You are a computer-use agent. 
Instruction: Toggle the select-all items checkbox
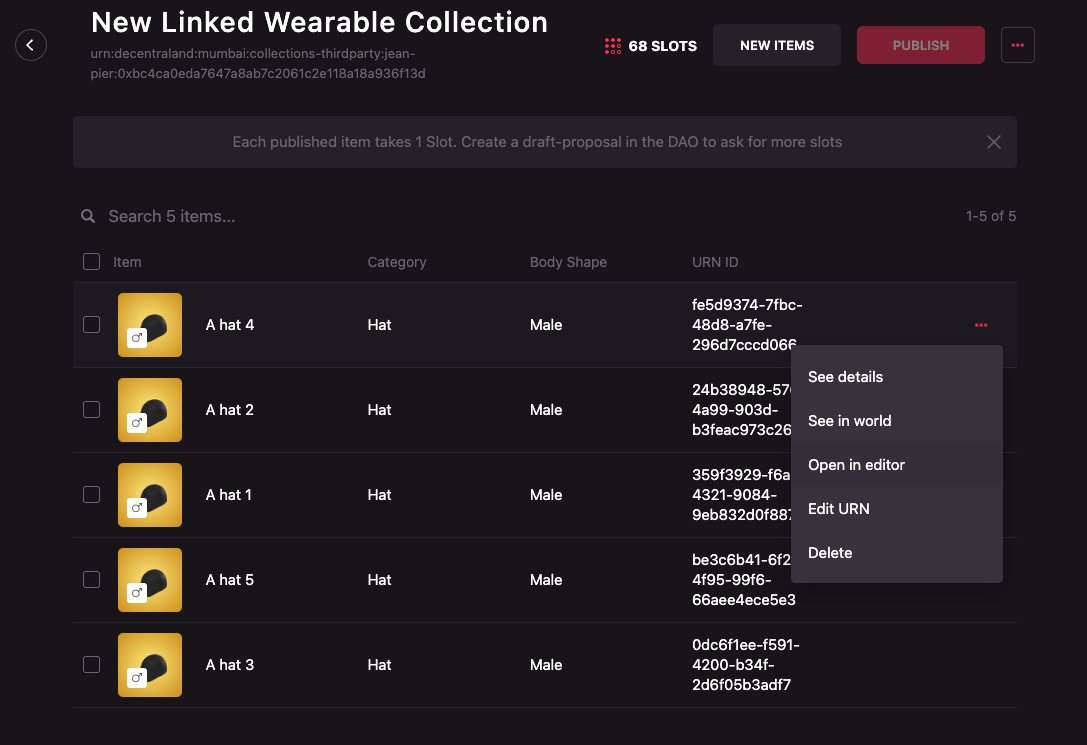pyautogui.click(x=91, y=262)
